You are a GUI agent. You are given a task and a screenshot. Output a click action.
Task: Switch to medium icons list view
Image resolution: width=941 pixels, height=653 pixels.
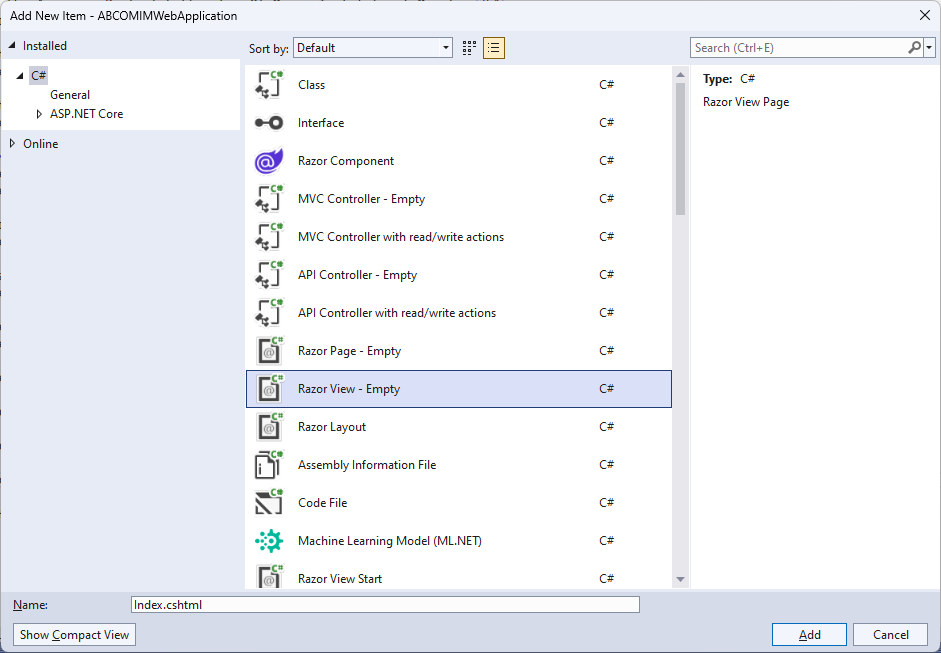click(494, 48)
